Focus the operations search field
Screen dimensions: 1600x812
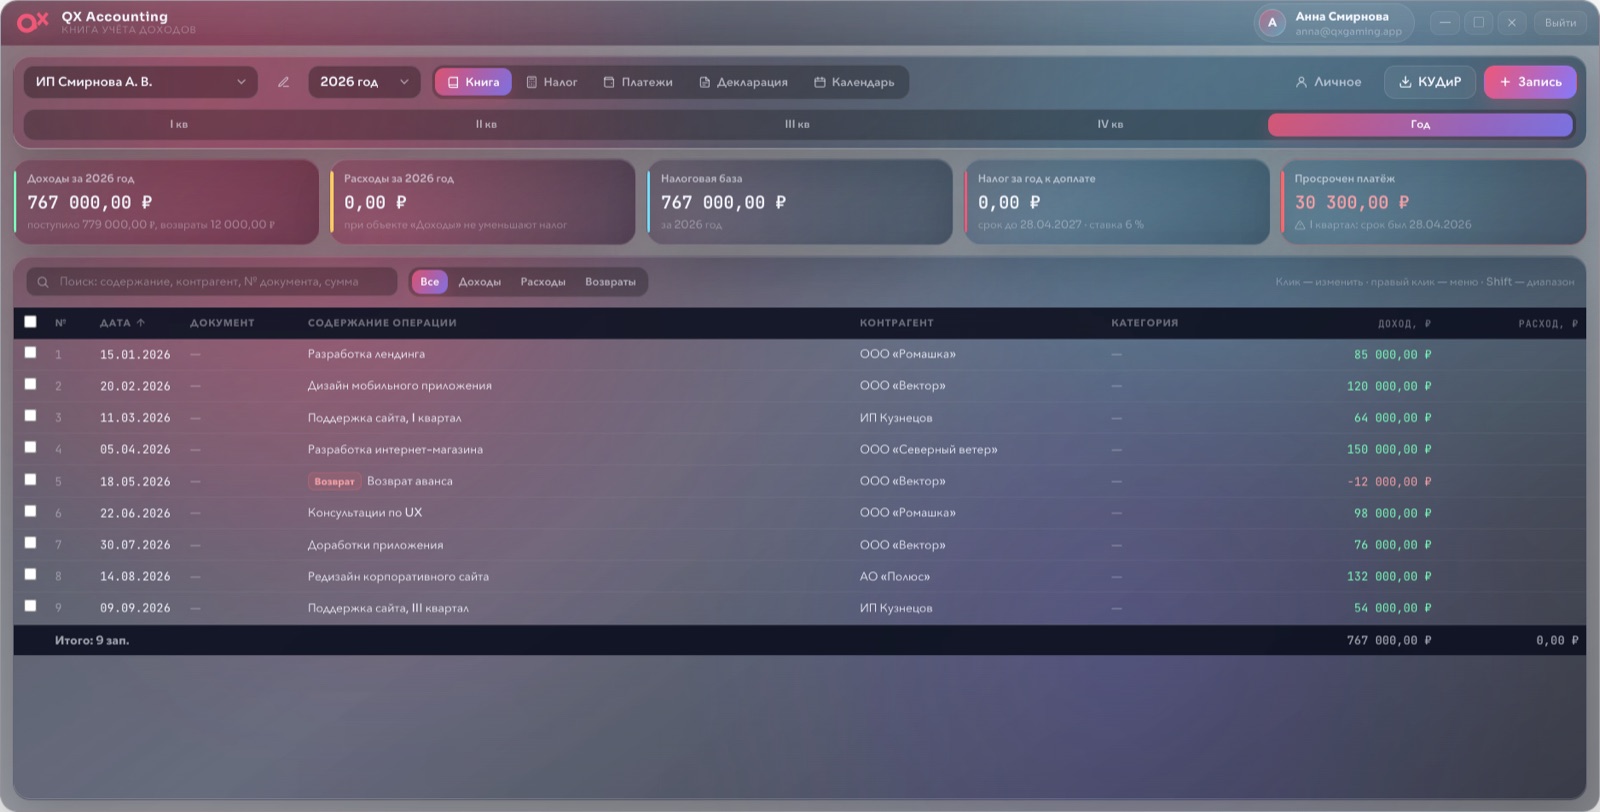click(212, 282)
